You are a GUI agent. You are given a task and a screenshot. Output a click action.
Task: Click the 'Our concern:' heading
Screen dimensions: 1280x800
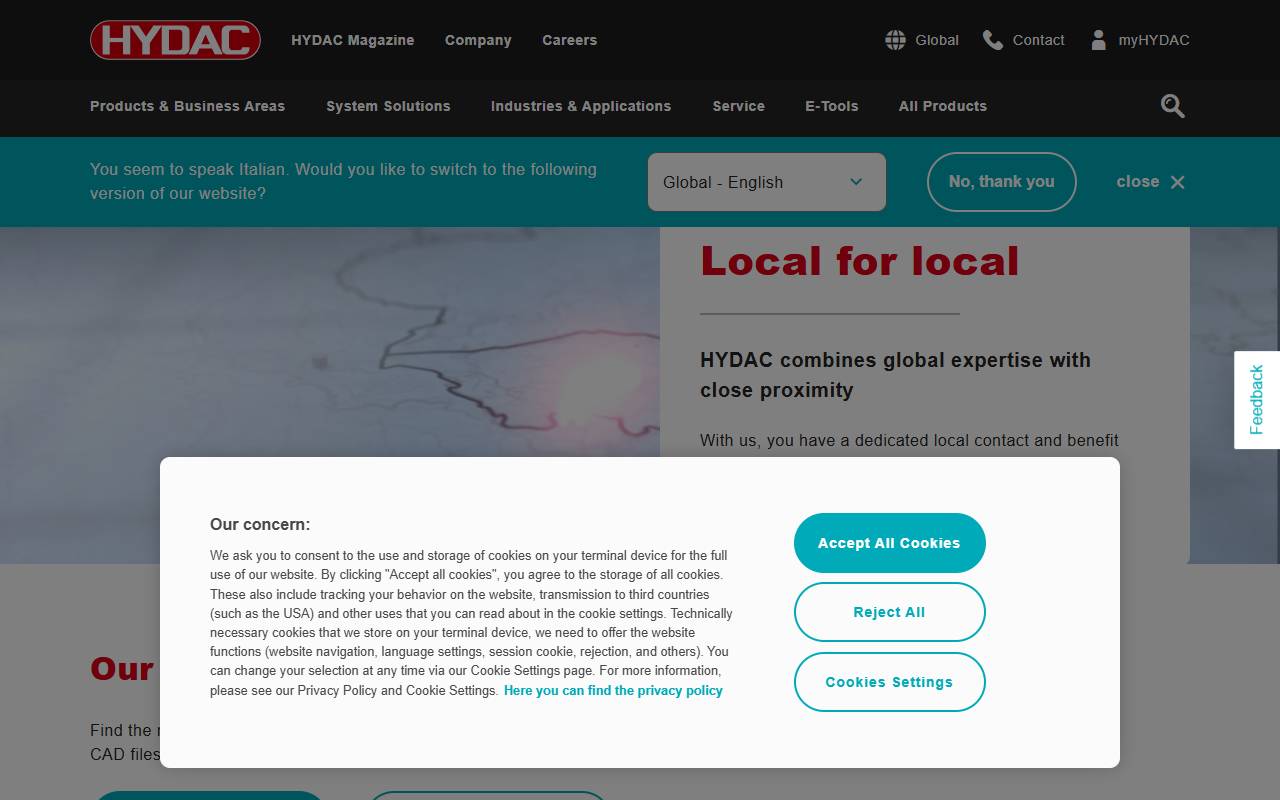pyautogui.click(x=260, y=524)
